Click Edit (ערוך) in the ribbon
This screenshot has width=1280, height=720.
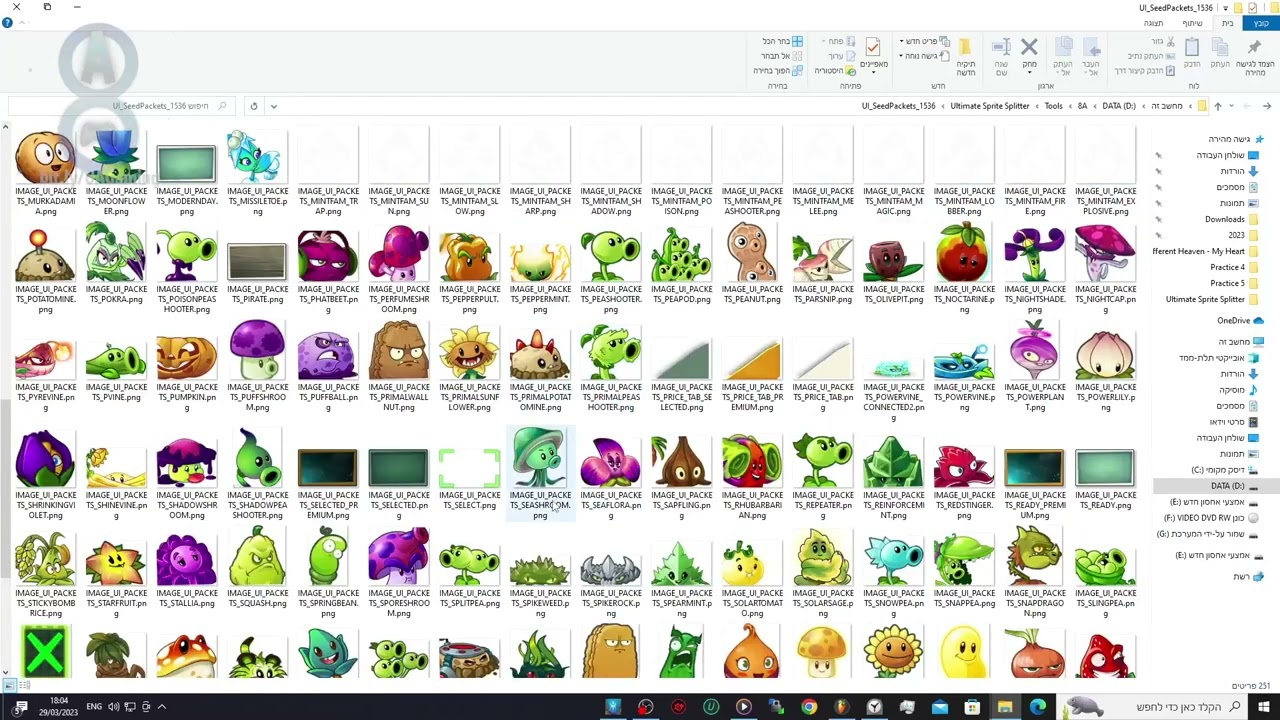point(843,56)
